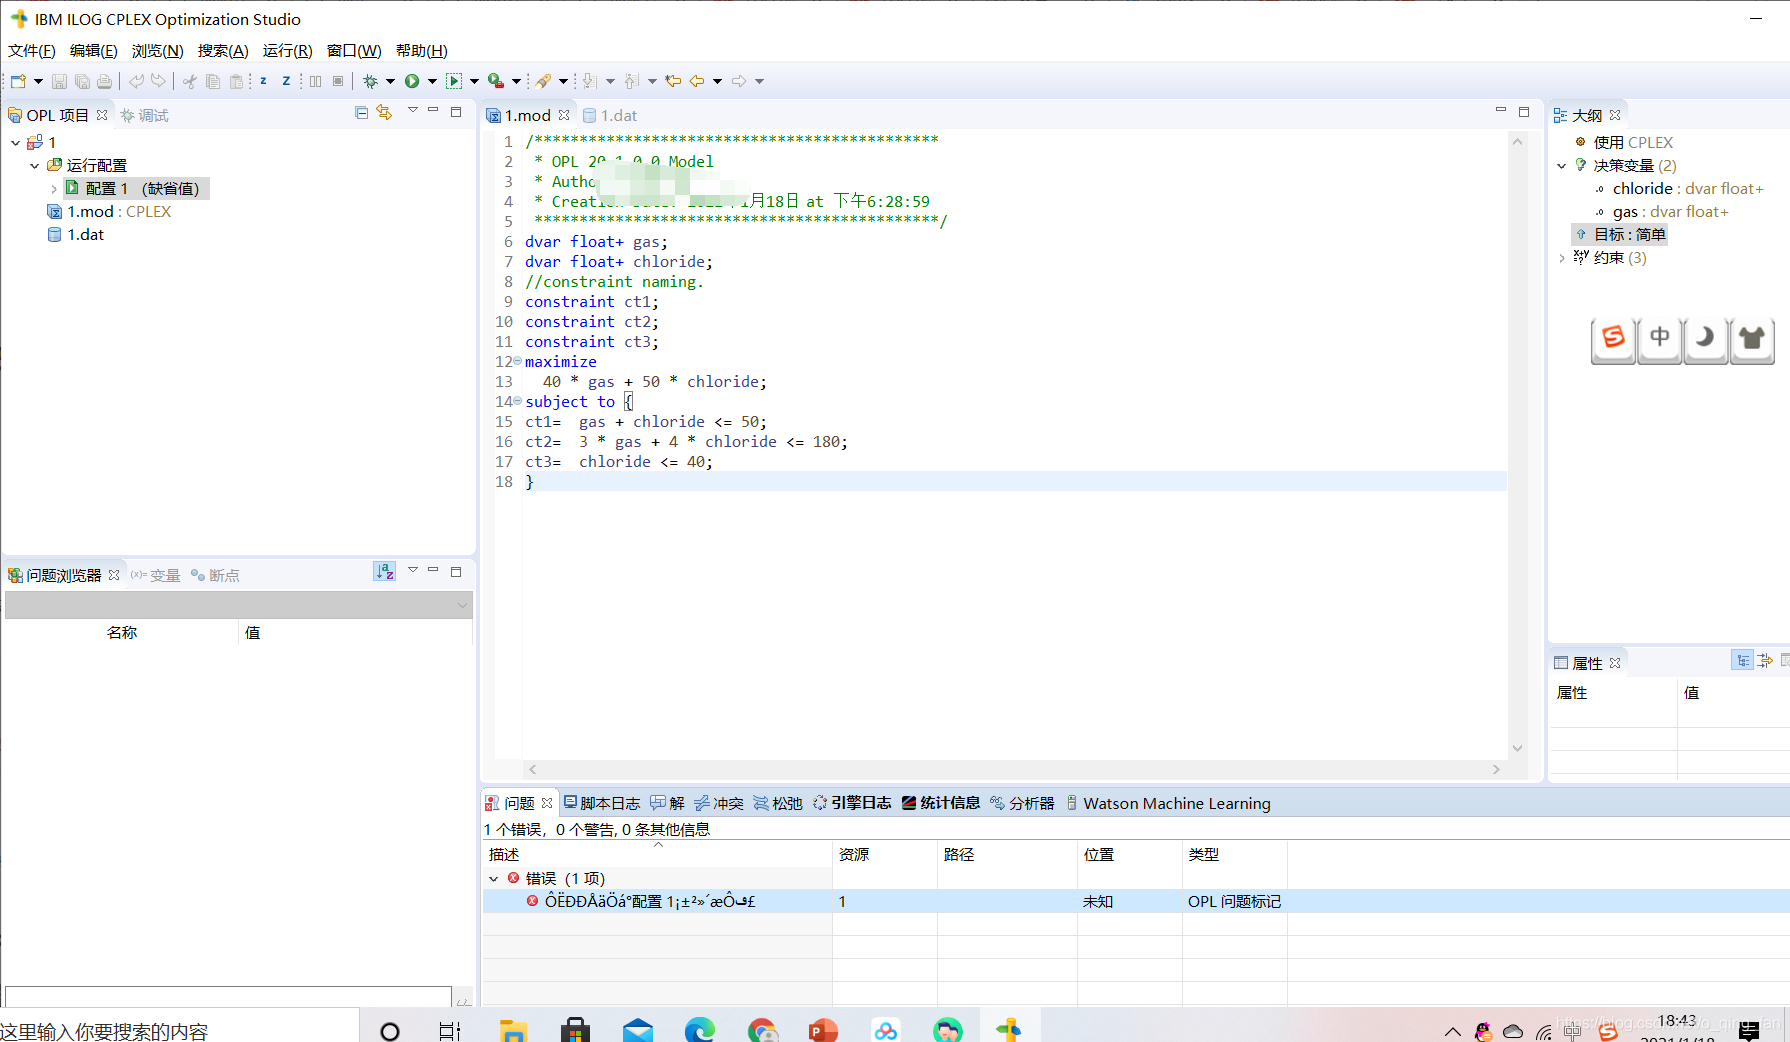The height and width of the screenshot is (1042, 1790).
Task: Toggle block selection mode toolbar icon
Action: coord(338,81)
